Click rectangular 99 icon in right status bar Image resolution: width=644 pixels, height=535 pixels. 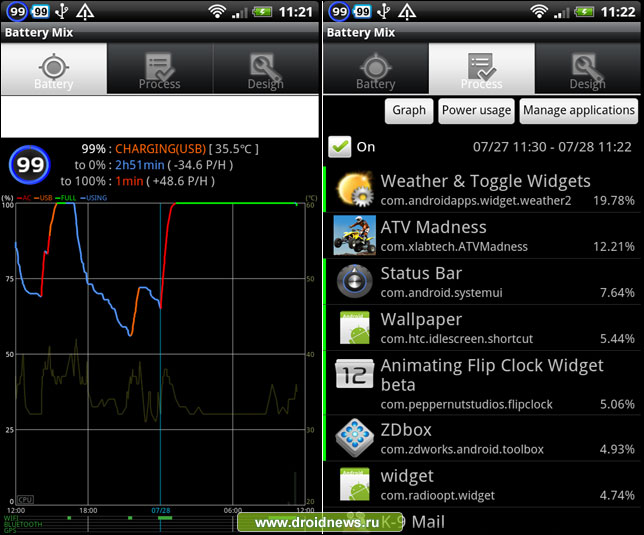click(x=362, y=11)
